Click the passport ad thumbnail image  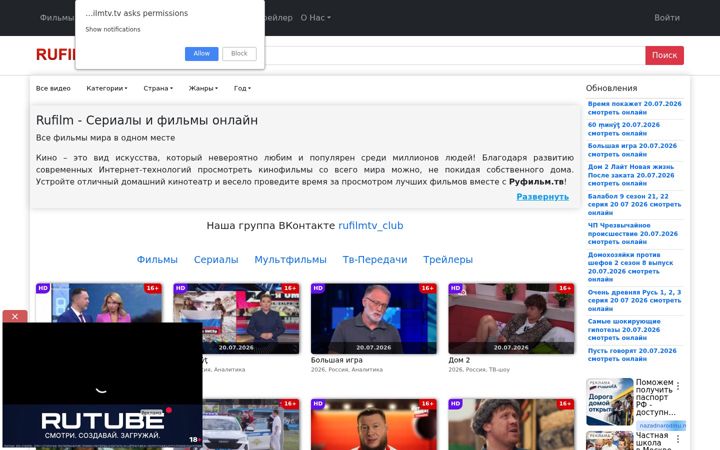pyautogui.click(x=610, y=402)
